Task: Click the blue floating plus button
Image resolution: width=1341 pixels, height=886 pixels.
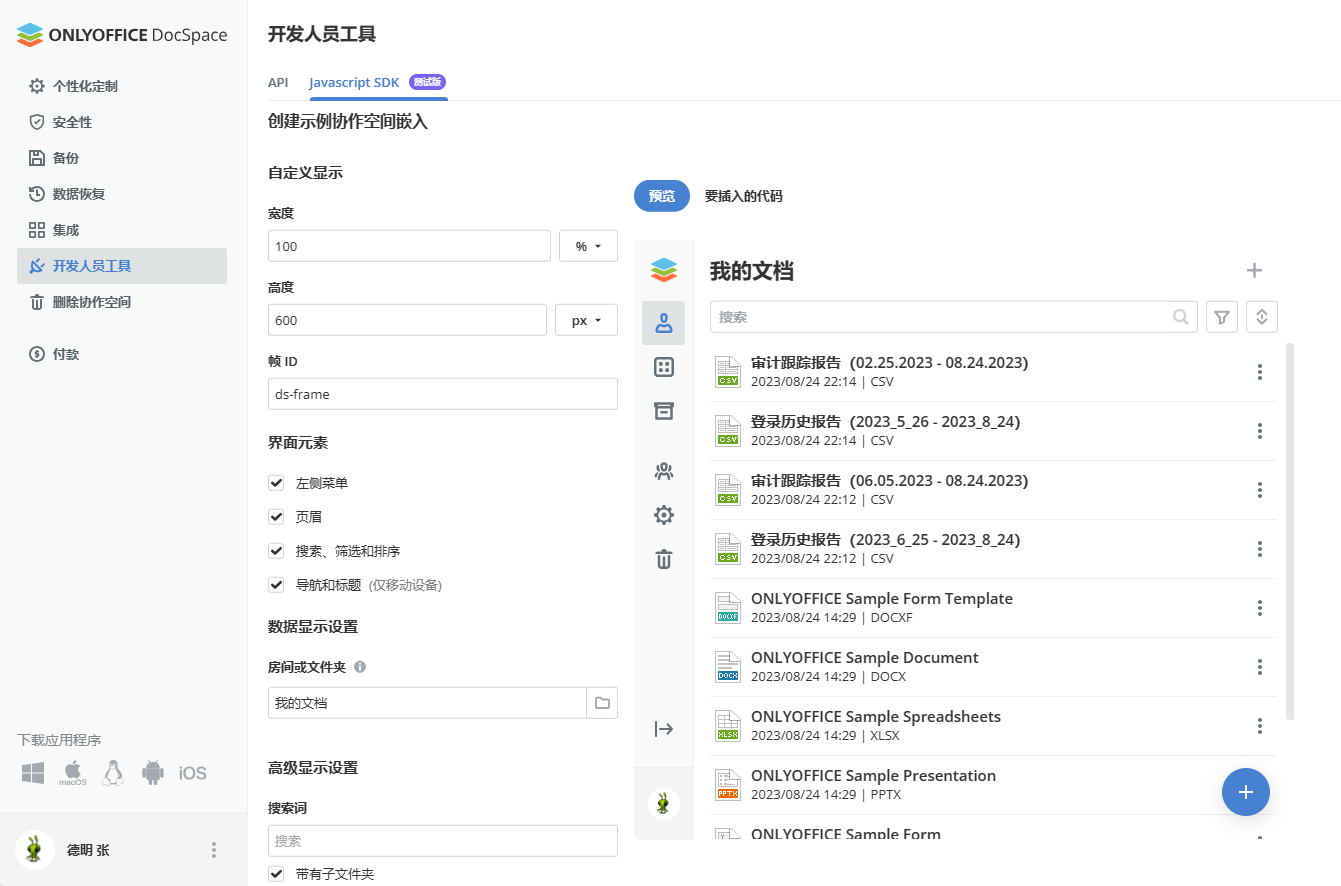Action: click(x=1246, y=792)
